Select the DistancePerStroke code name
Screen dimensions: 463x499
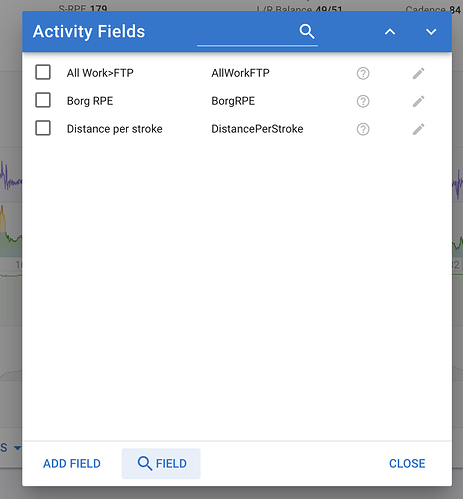coord(257,129)
